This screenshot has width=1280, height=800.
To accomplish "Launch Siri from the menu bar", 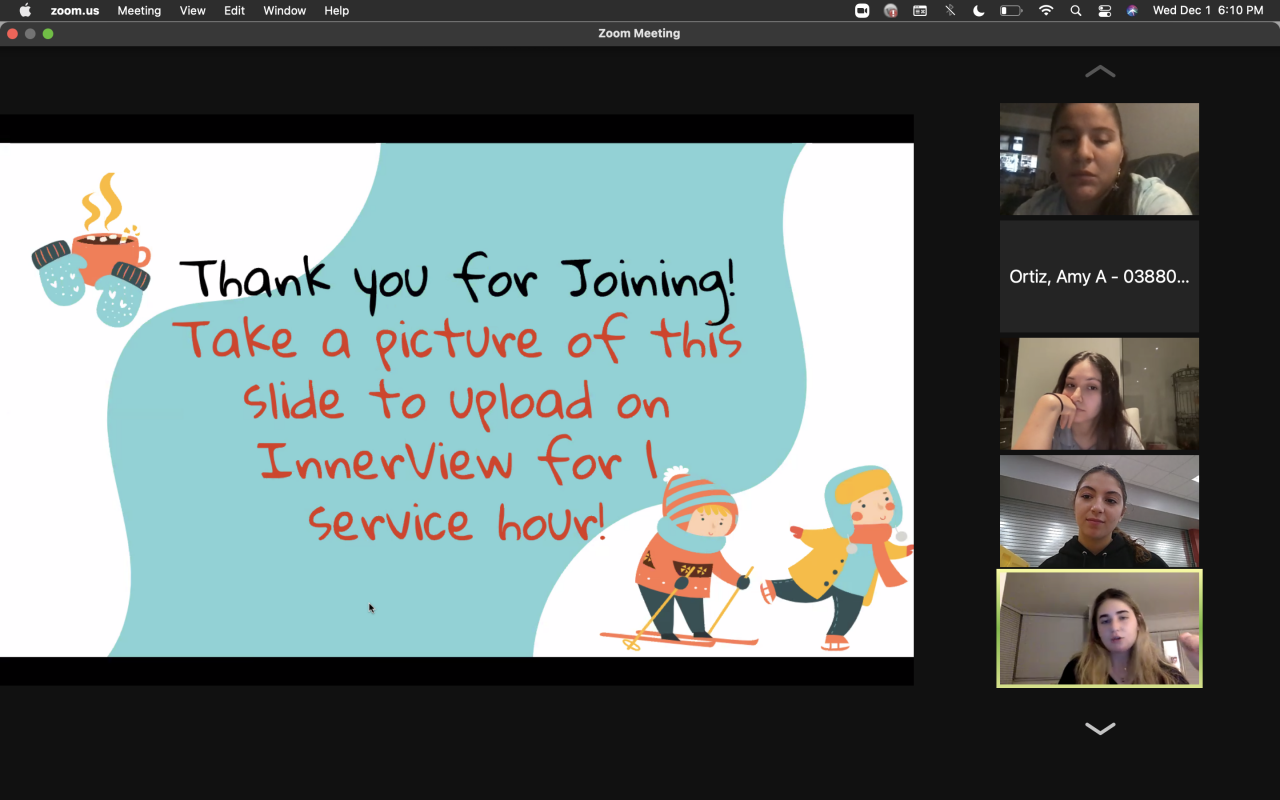I will pyautogui.click(x=1132, y=11).
